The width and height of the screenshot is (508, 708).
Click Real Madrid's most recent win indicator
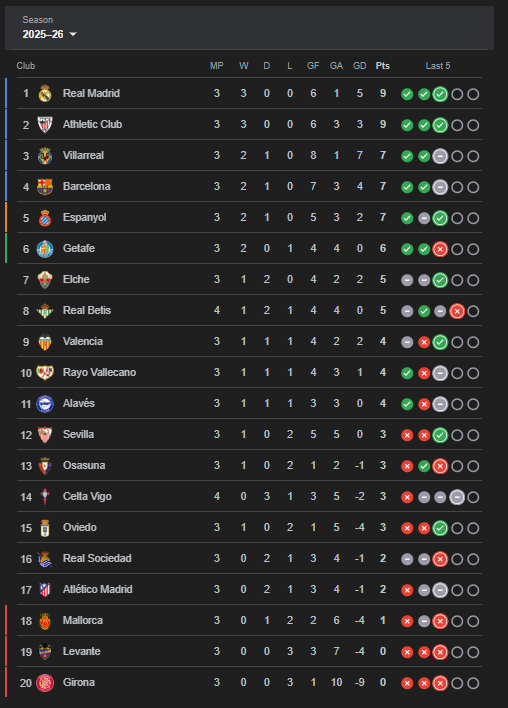point(440,94)
